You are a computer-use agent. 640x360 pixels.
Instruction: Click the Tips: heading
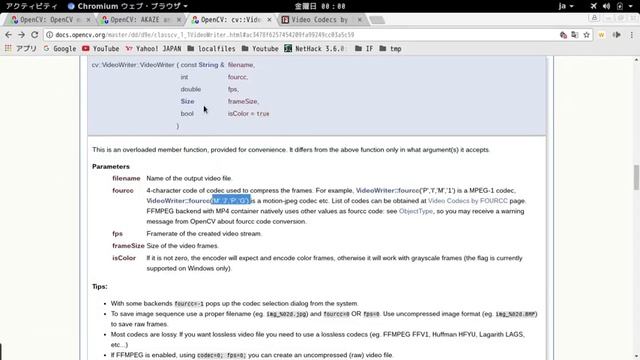[100, 287]
